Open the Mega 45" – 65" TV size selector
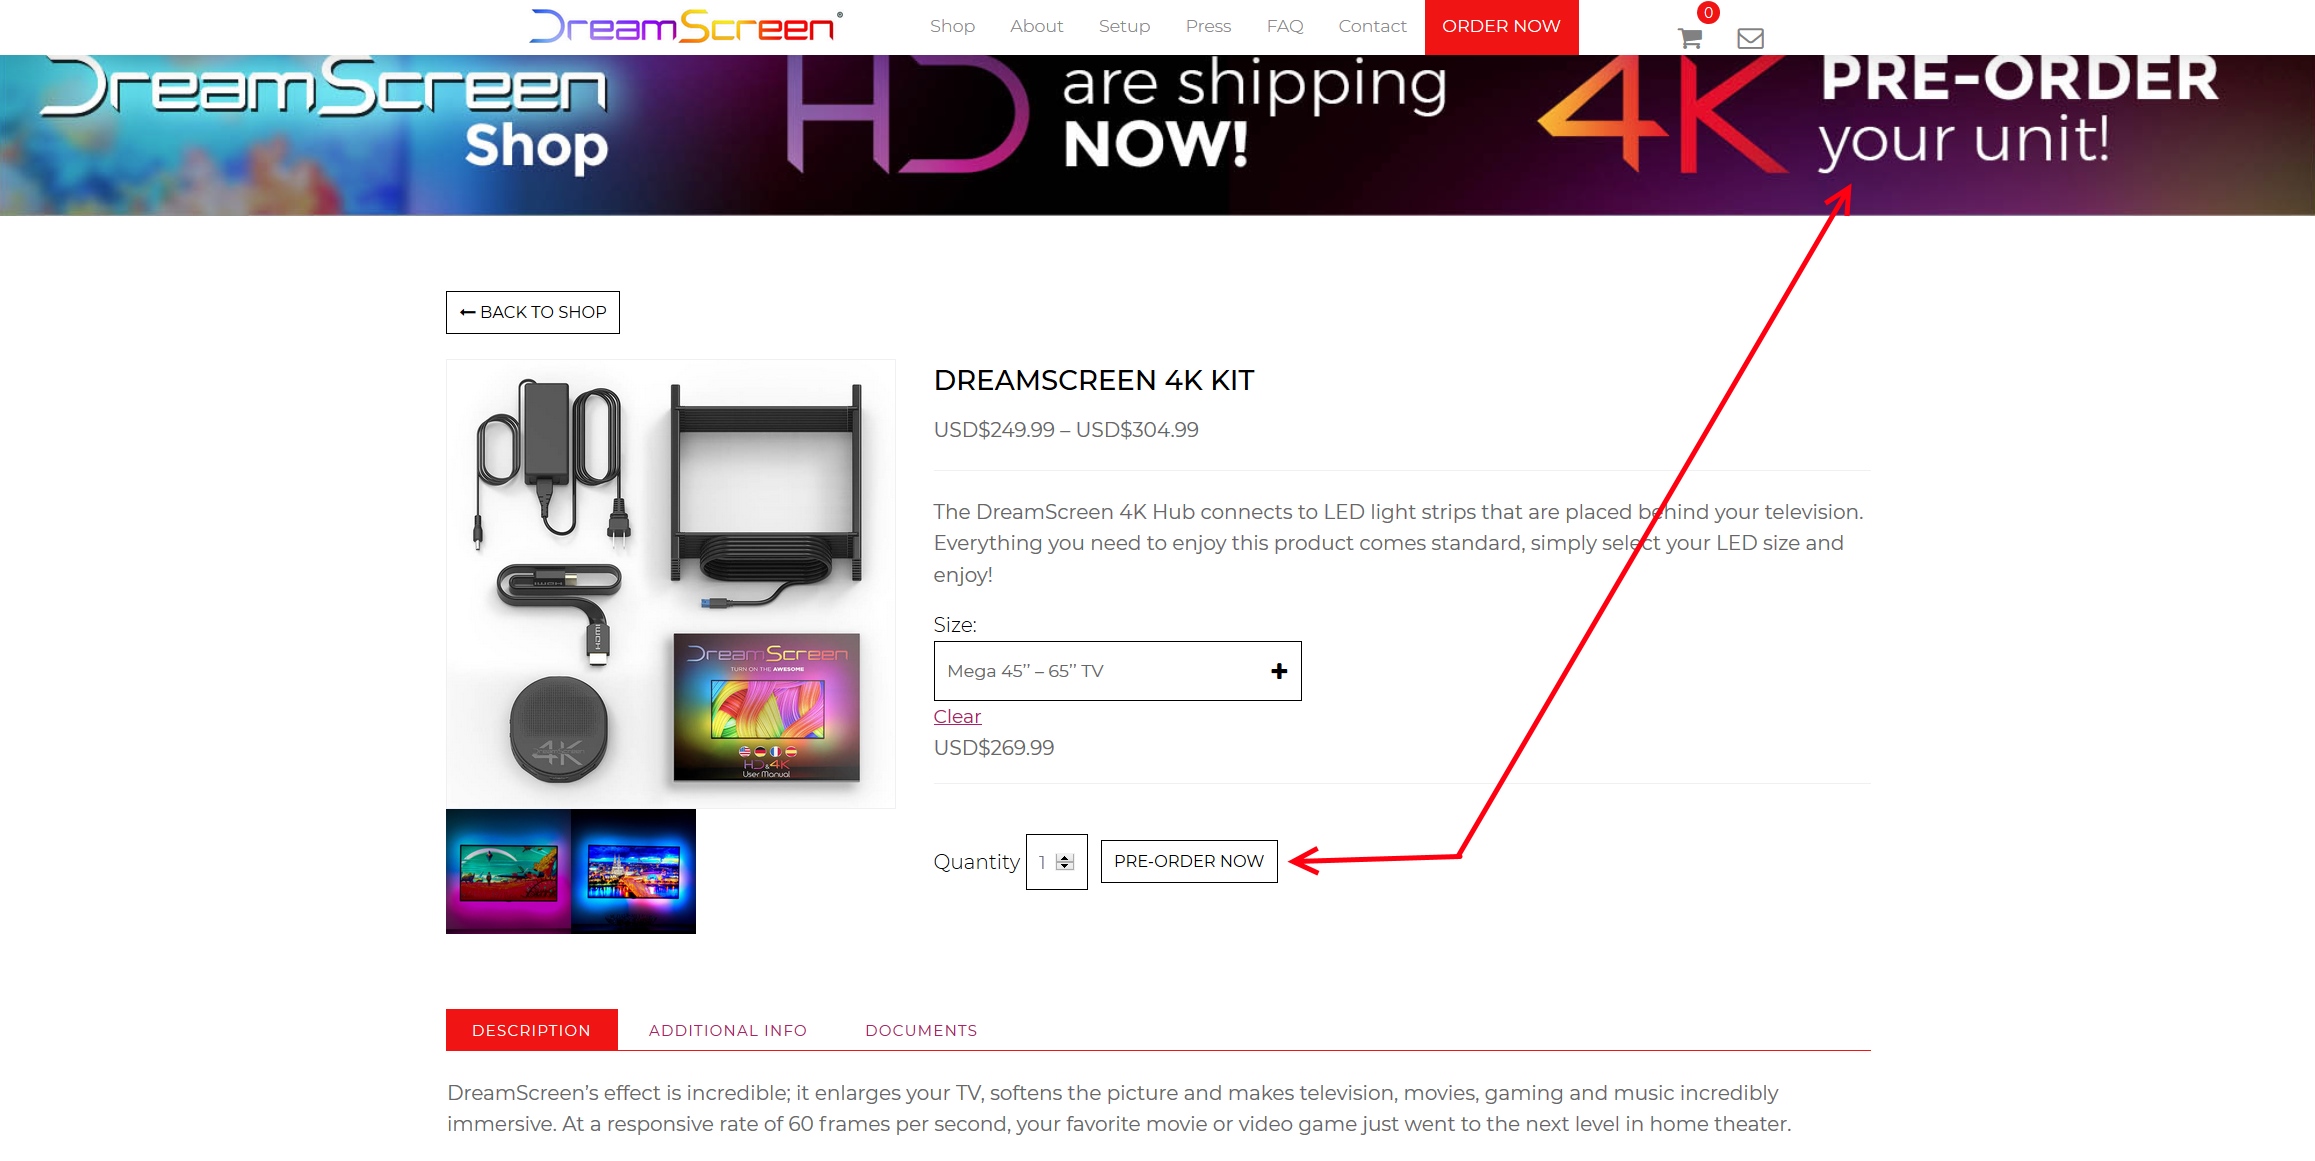Image resolution: width=2315 pixels, height=1161 pixels. pos(1117,671)
